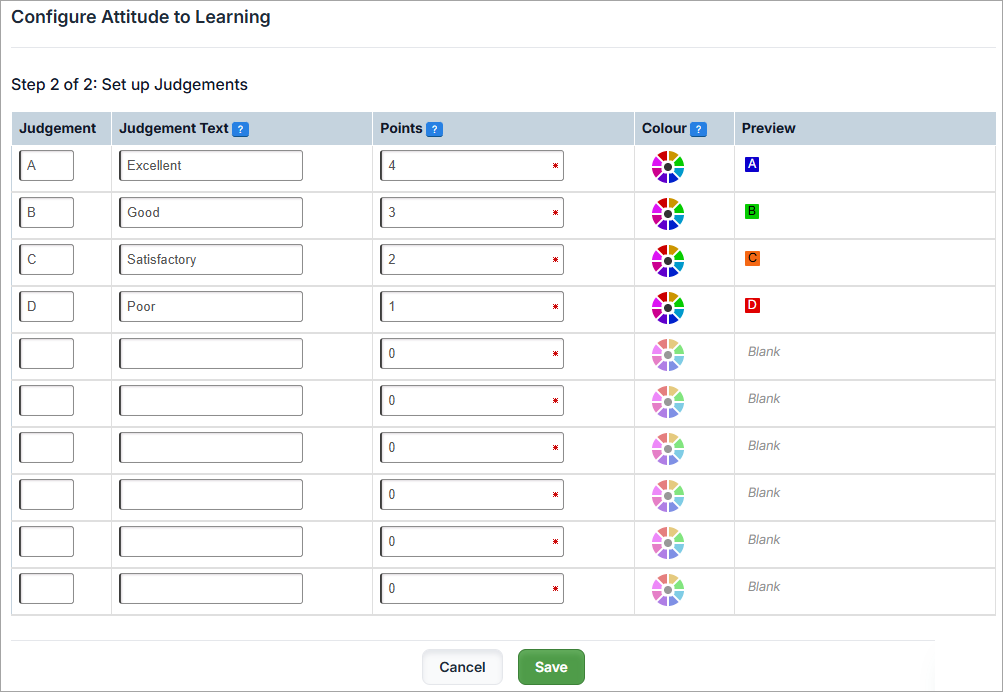Click the red D preview swatch
The height and width of the screenshot is (692, 1003).
click(x=752, y=305)
